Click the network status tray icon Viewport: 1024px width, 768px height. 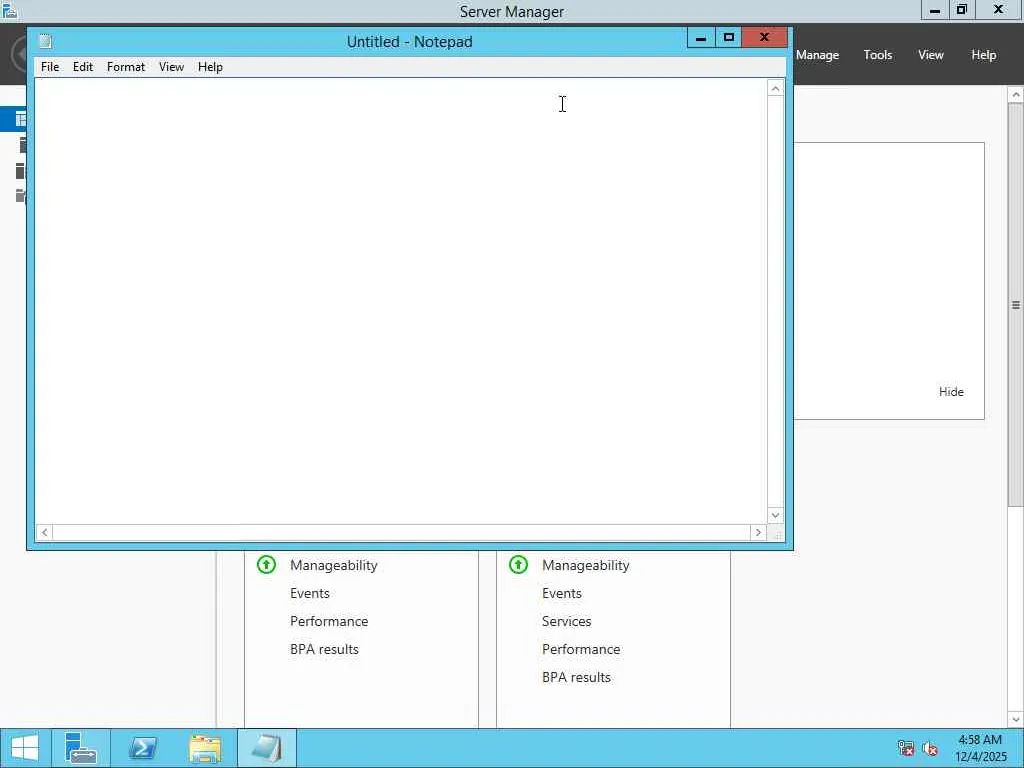coord(905,748)
